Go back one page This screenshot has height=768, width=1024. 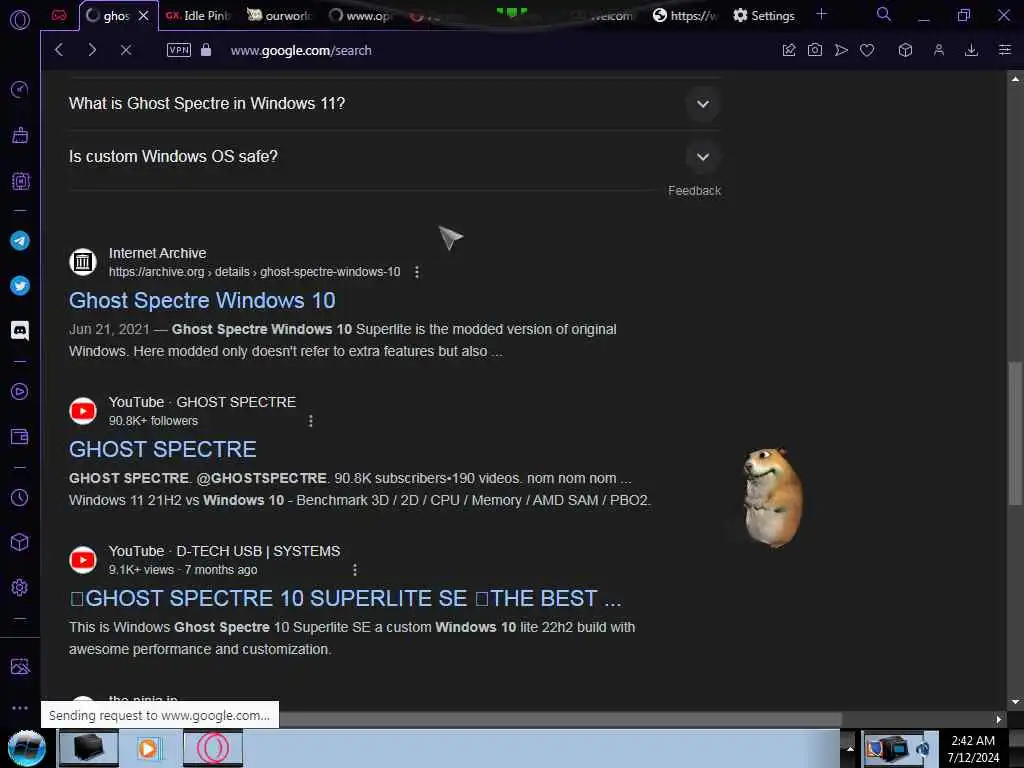(x=59, y=50)
